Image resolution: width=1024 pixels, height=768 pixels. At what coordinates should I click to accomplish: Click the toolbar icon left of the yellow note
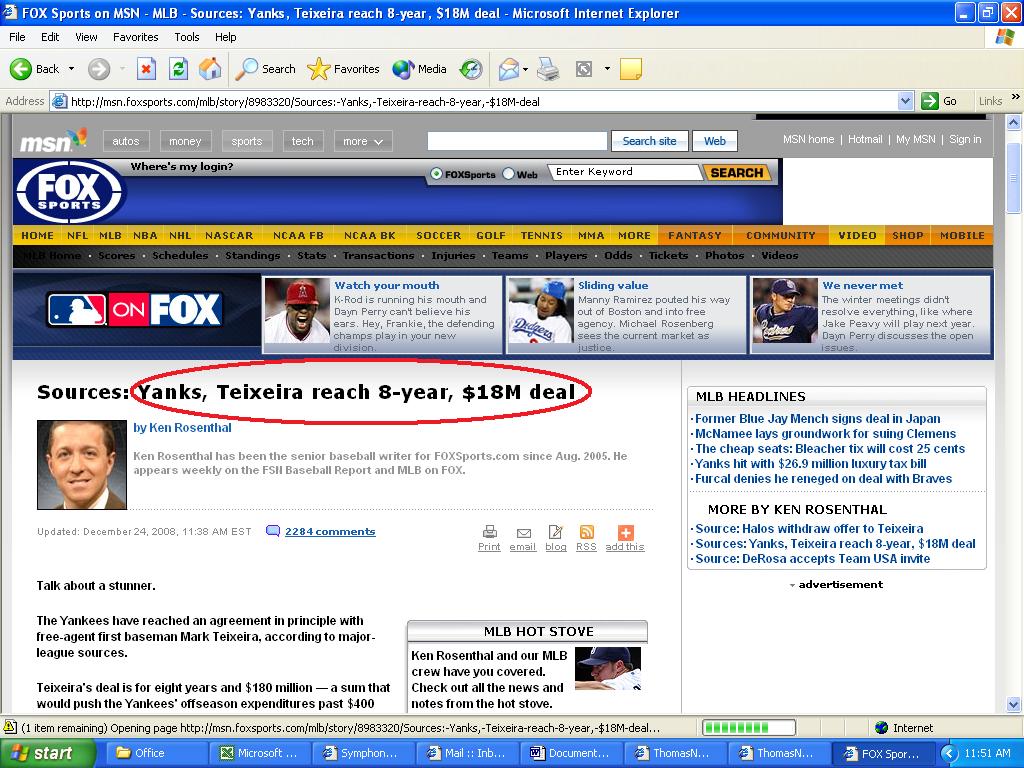coord(584,69)
